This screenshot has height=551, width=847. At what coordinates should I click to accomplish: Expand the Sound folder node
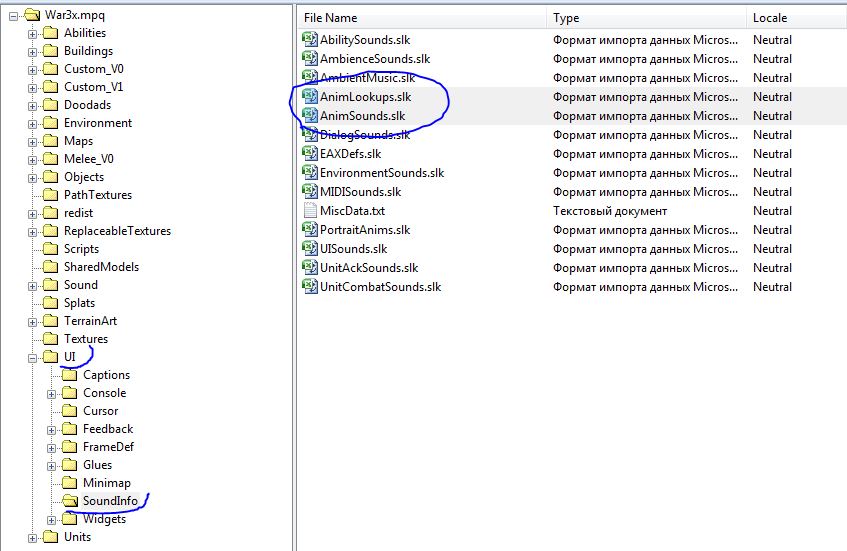coord(32,286)
